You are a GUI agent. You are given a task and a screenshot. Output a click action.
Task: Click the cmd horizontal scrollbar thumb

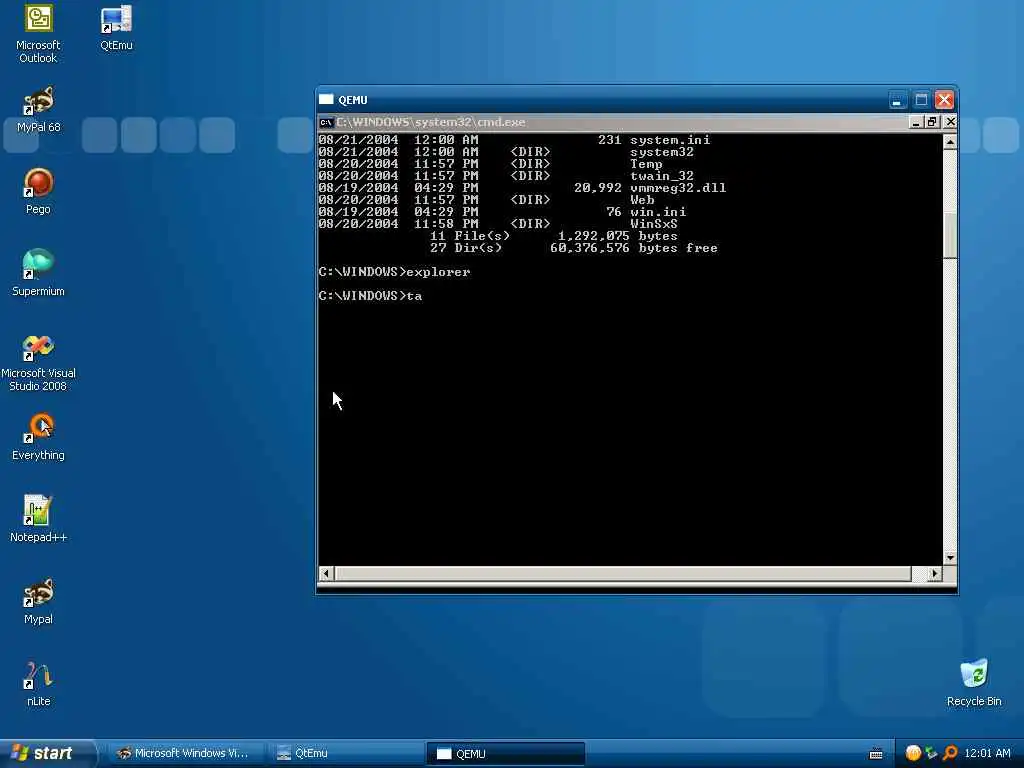pyautogui.click(x=623, y=573)
